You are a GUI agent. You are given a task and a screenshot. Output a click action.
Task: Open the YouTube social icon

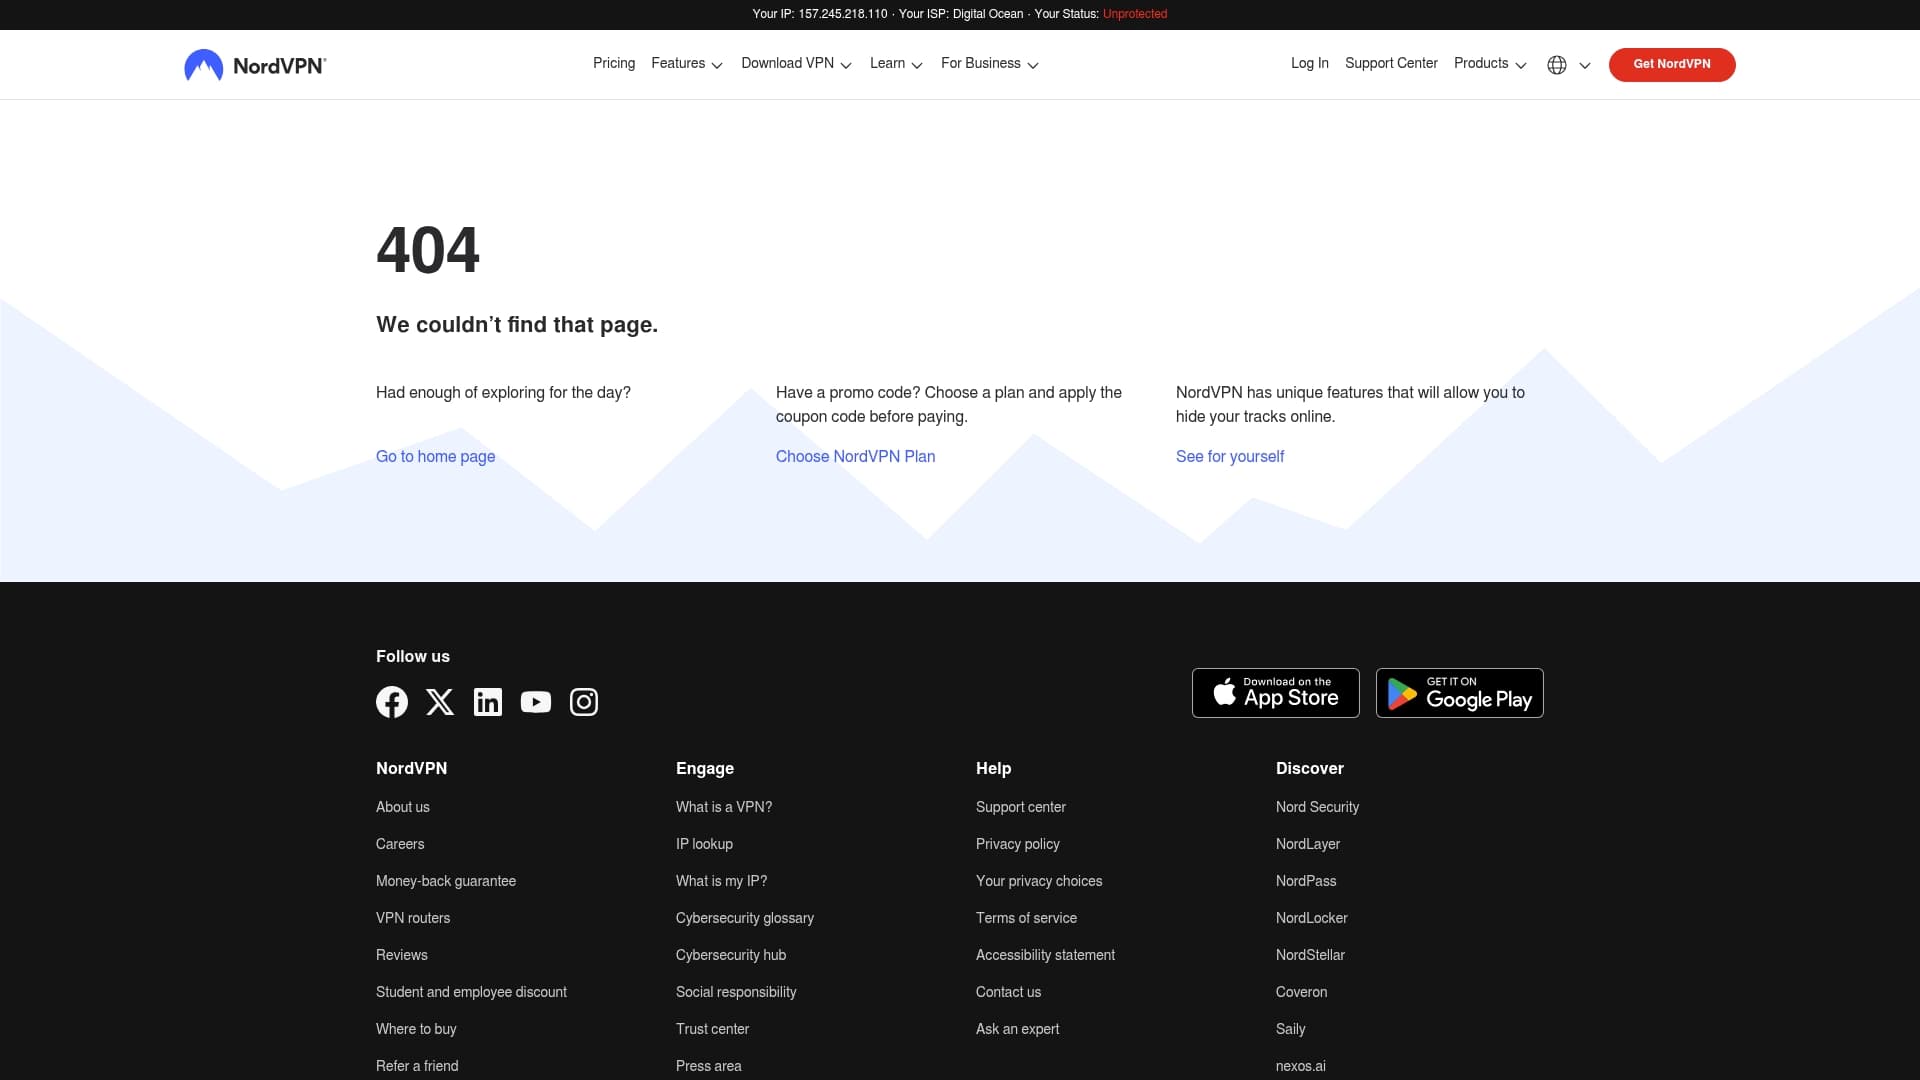click(x=536, y=702)
